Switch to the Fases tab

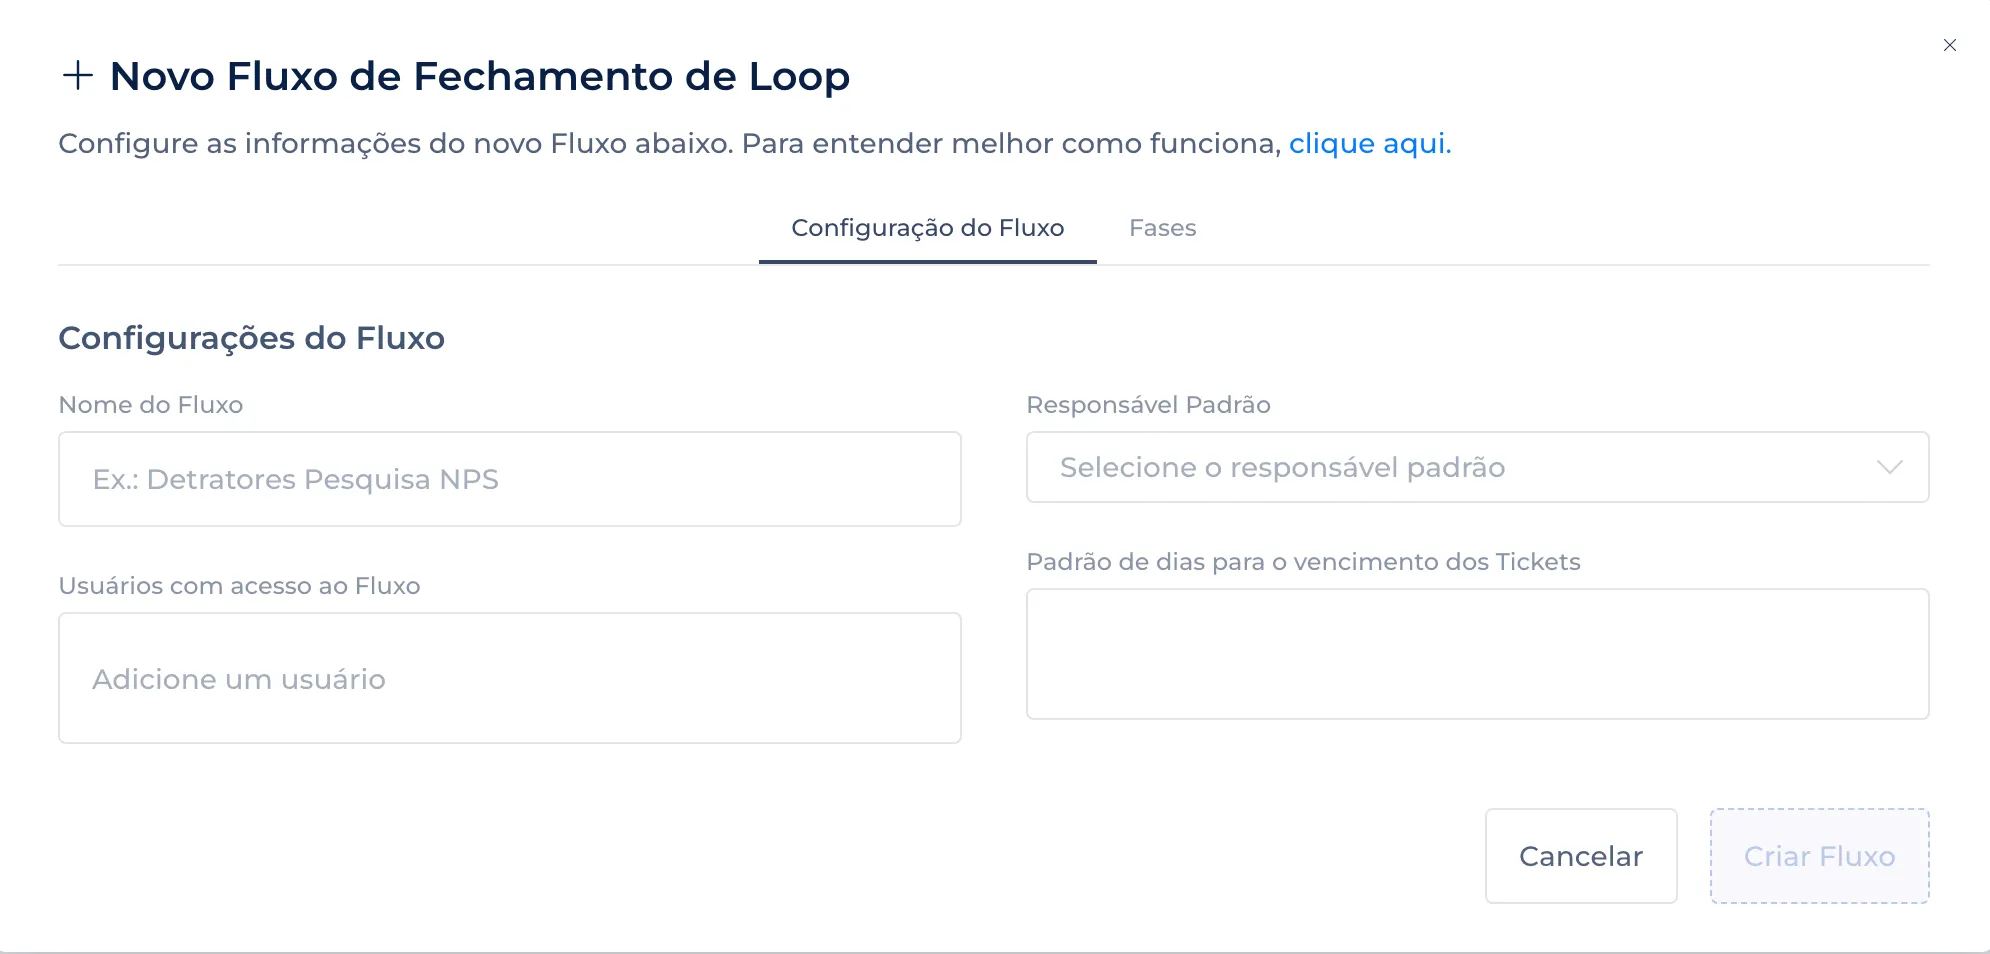pyautogui.click(x=1162, y=228)
